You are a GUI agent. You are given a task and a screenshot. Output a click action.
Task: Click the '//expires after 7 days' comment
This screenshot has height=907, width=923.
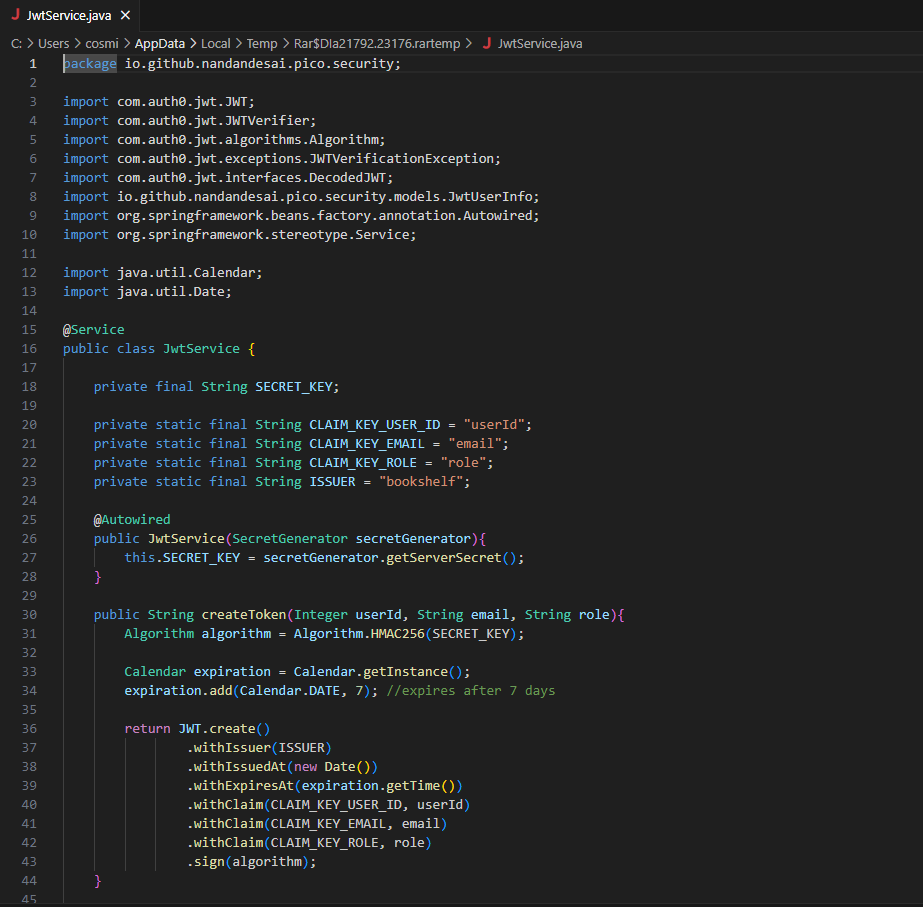click(x=470, y=690)
